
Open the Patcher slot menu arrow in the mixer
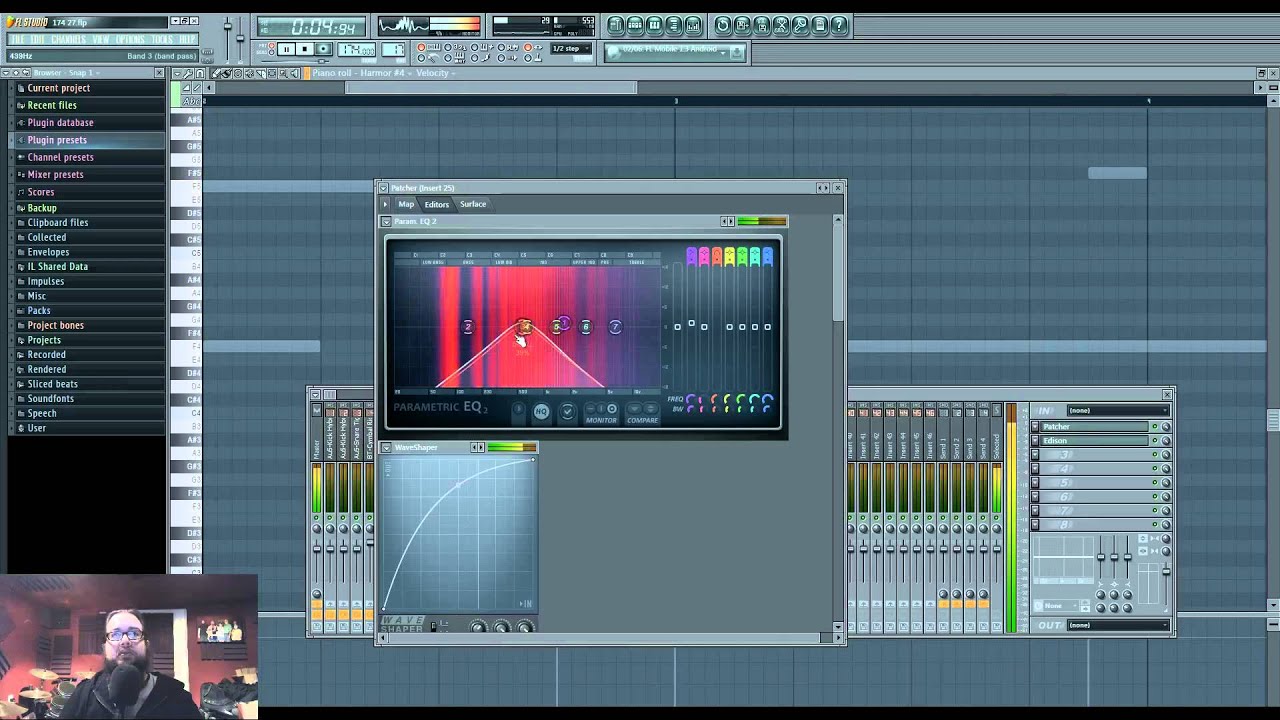coord(1035,427)
